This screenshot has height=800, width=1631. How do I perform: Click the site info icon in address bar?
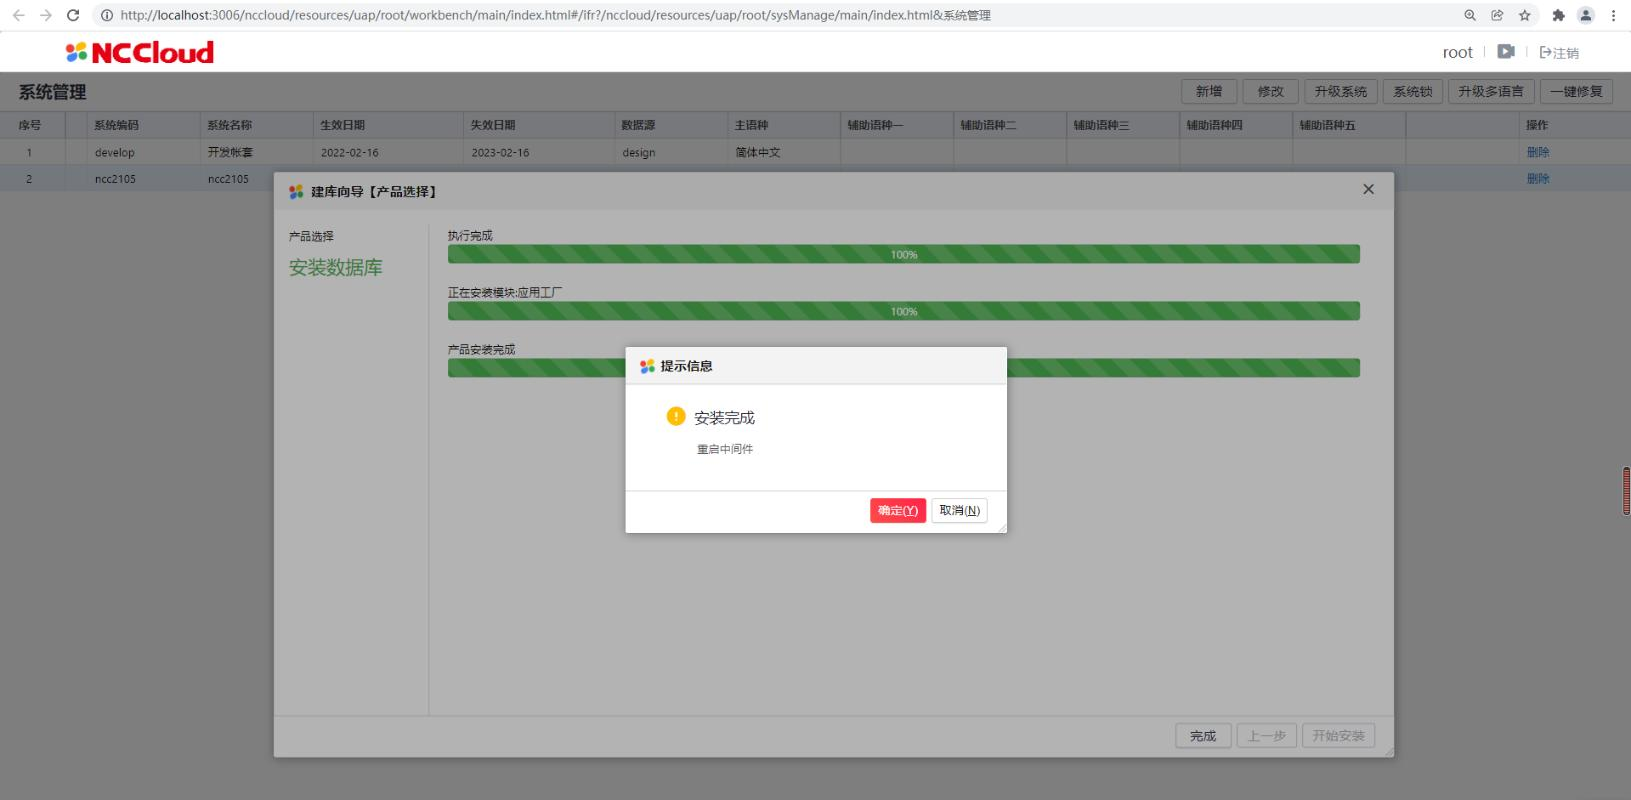[x=106, y=15]
